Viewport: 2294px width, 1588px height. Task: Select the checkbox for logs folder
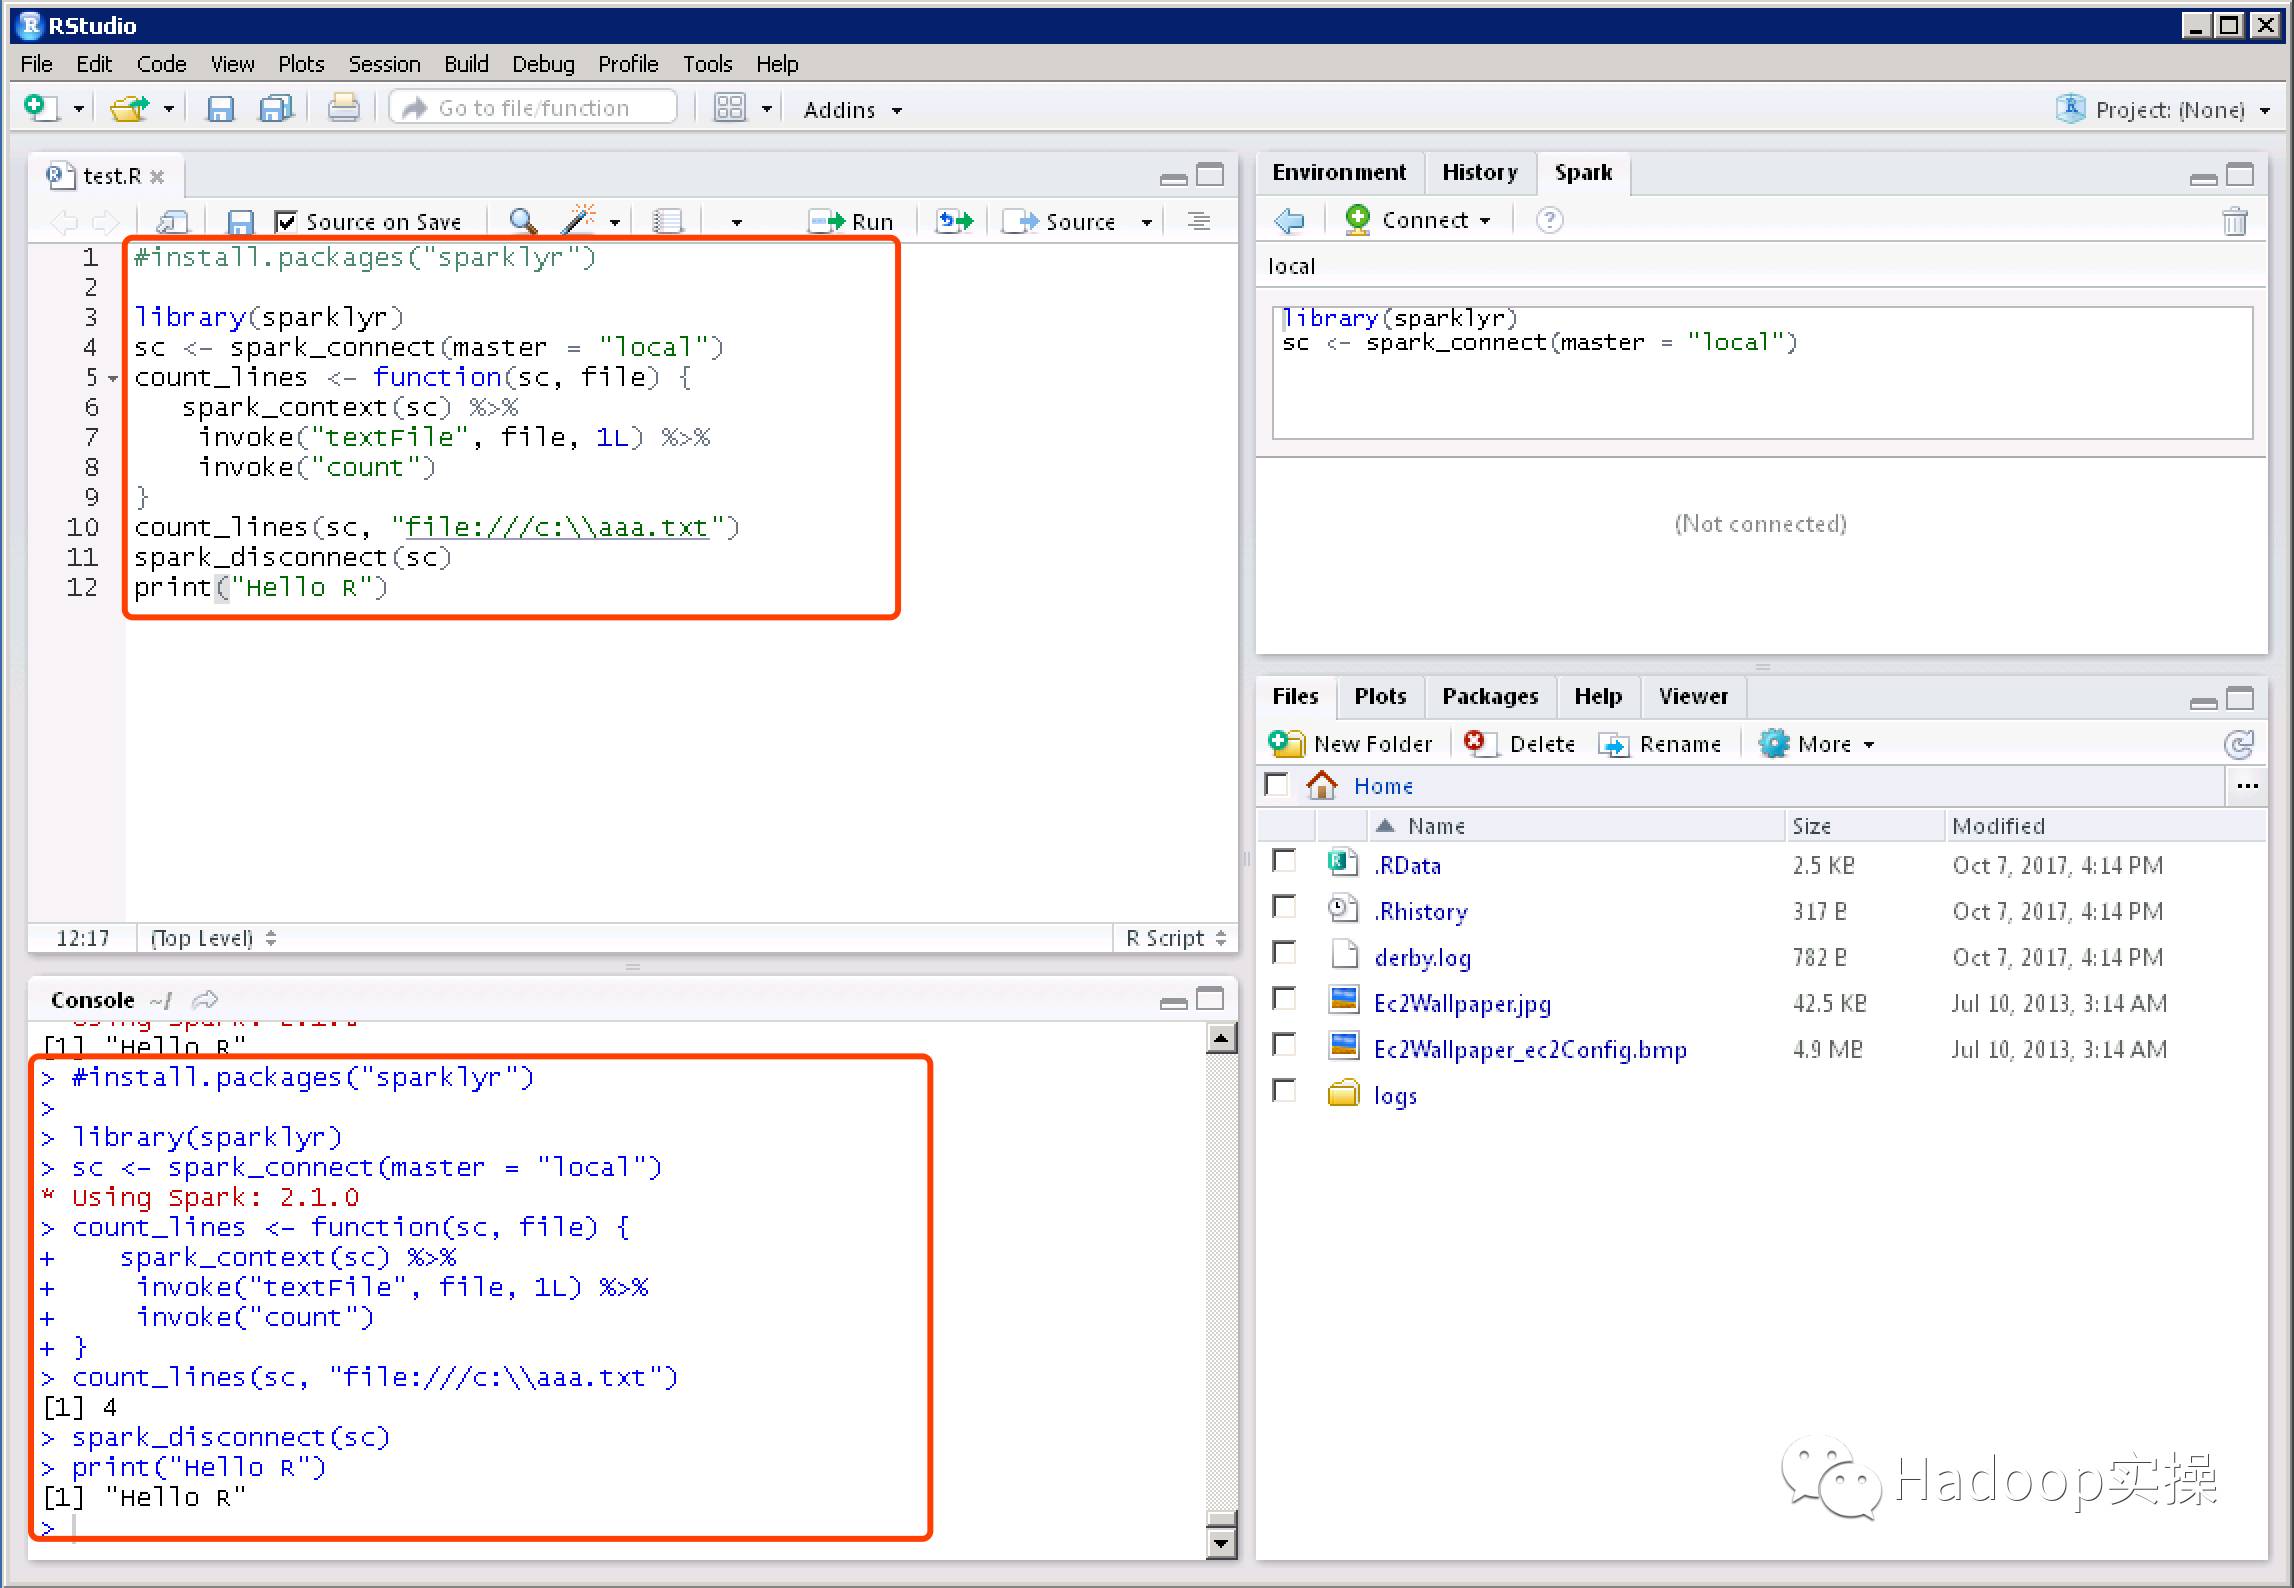pyautogui.click(x=1284, y=1092)
